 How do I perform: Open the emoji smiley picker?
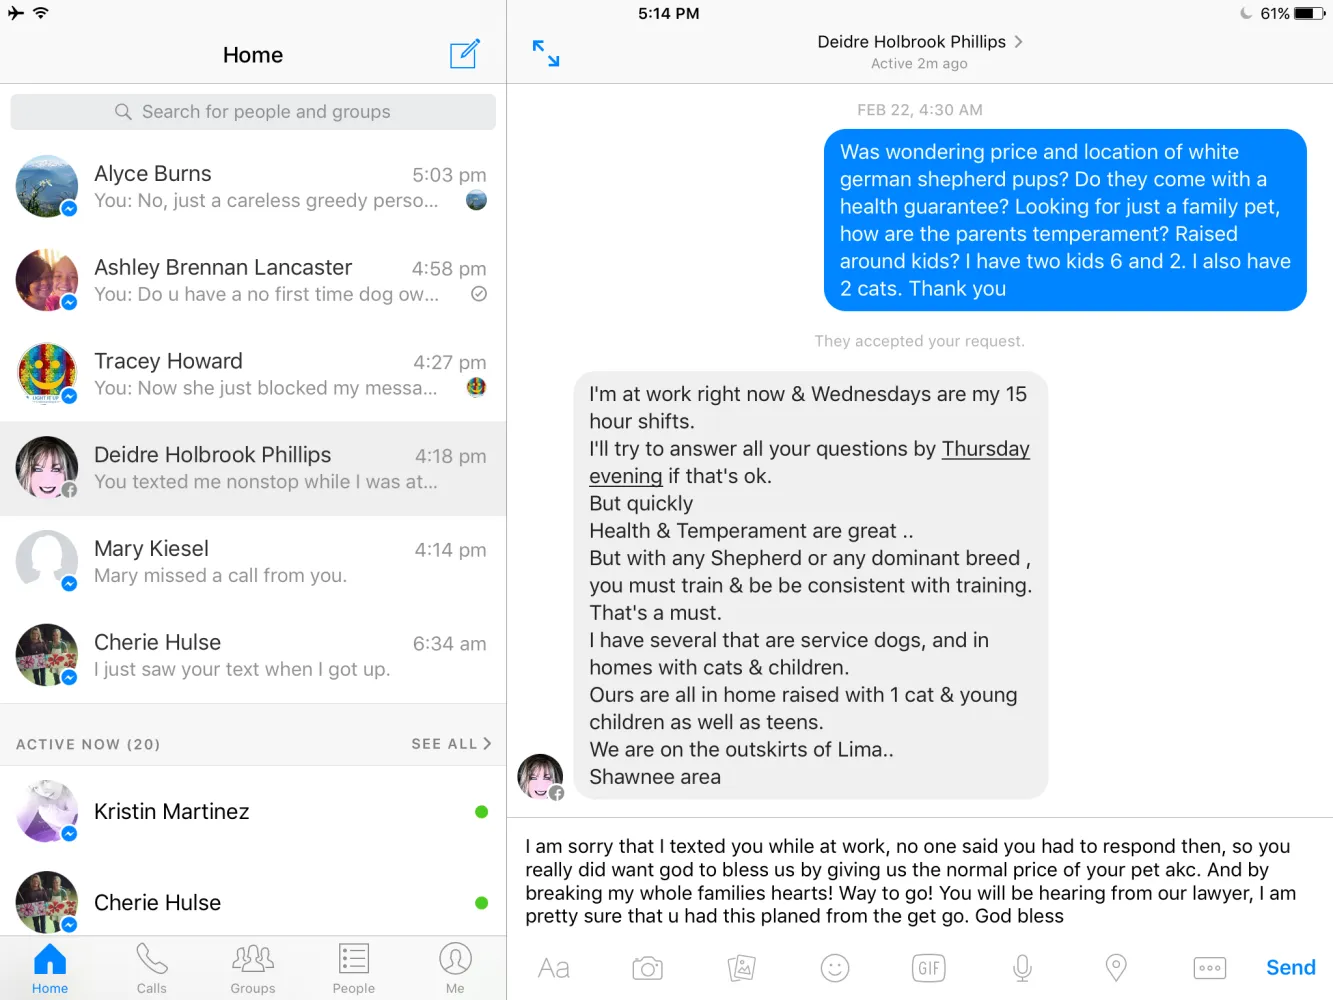click(835, 968)
